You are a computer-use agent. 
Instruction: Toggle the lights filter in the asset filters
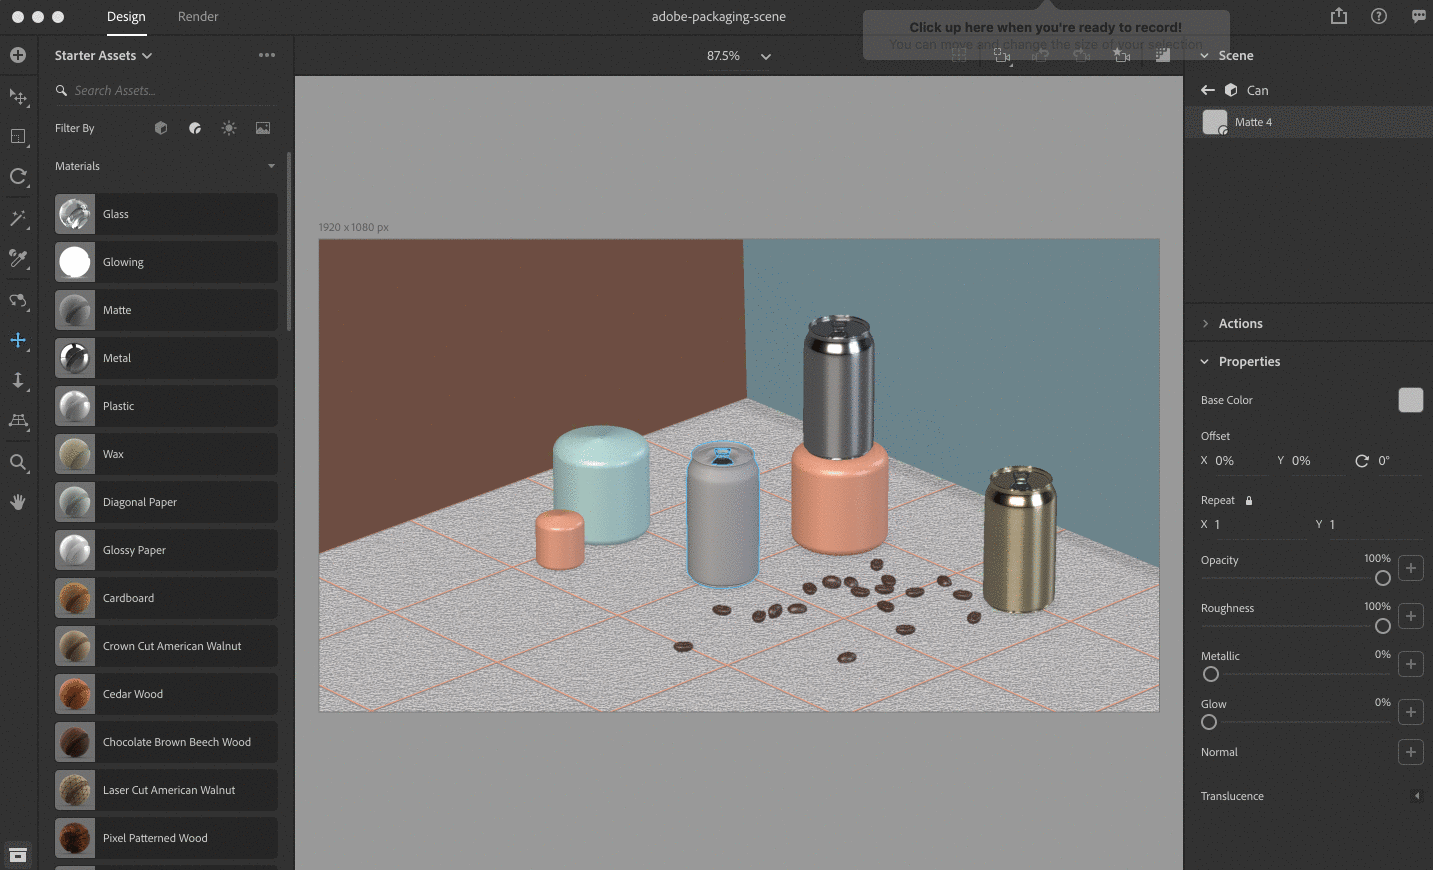point(229,128)
